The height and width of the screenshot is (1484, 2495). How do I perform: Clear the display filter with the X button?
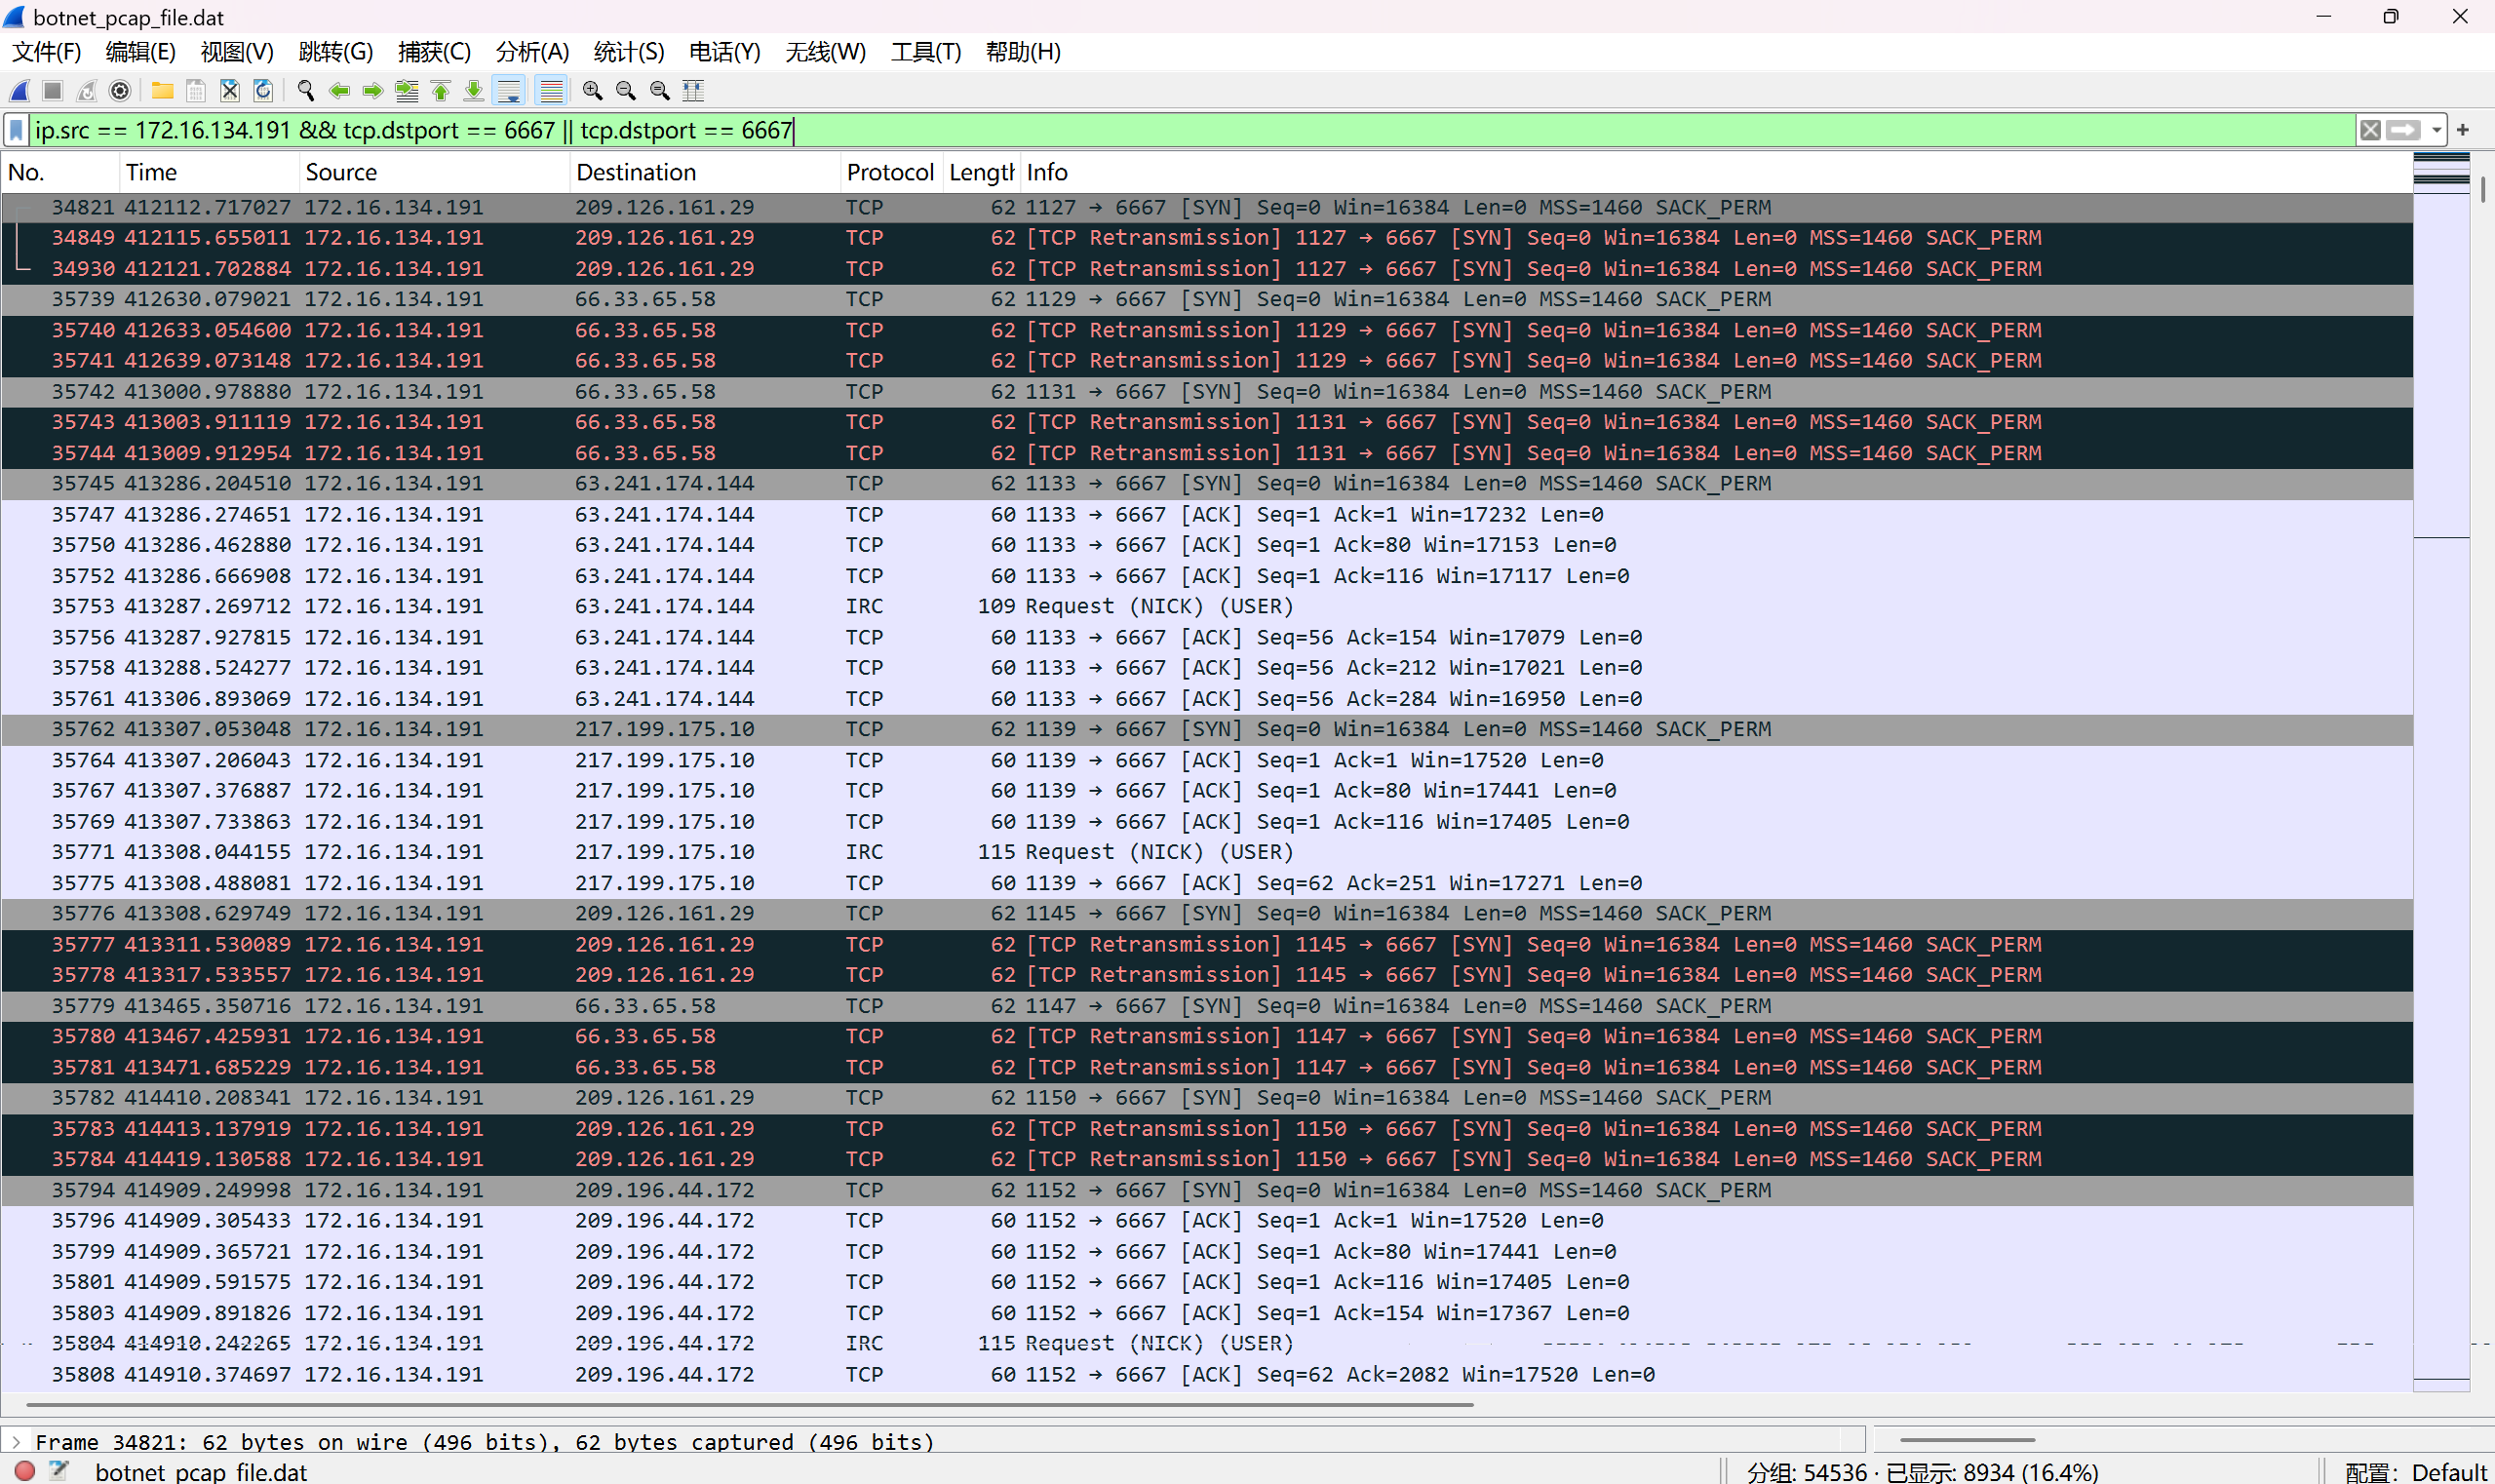pos(2370,130)
